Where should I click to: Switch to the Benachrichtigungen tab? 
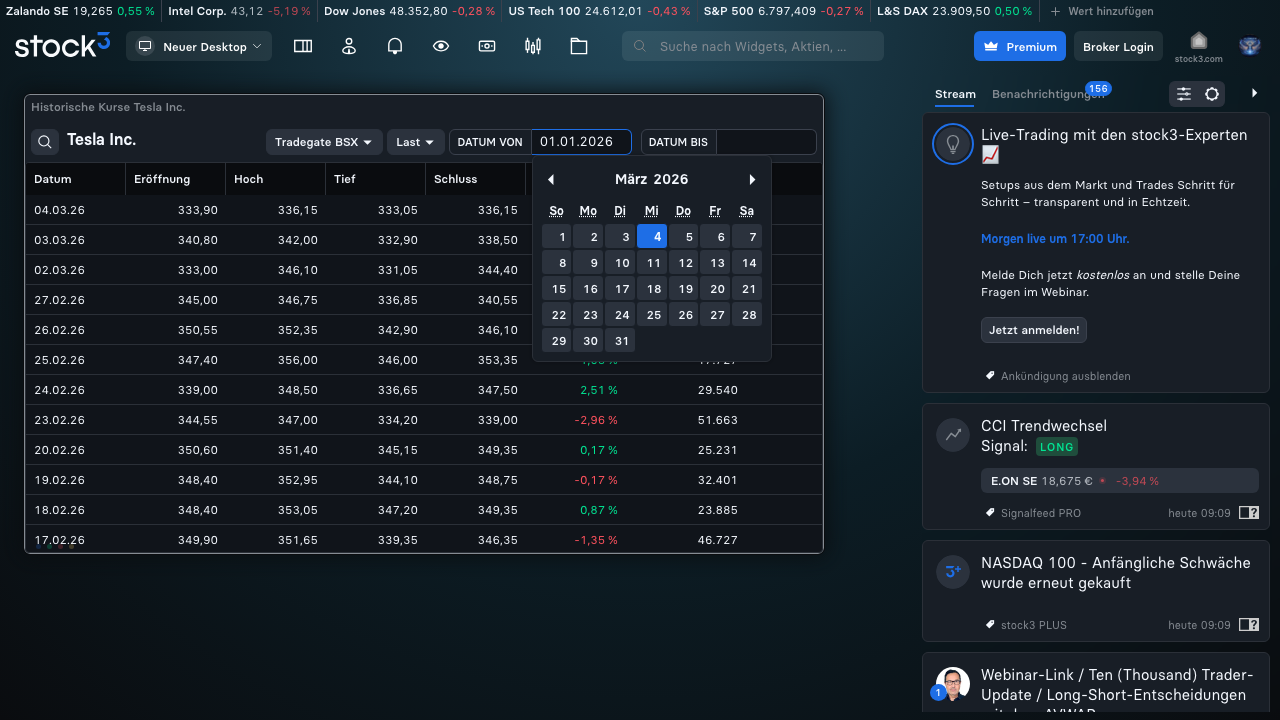[1047, 94]
